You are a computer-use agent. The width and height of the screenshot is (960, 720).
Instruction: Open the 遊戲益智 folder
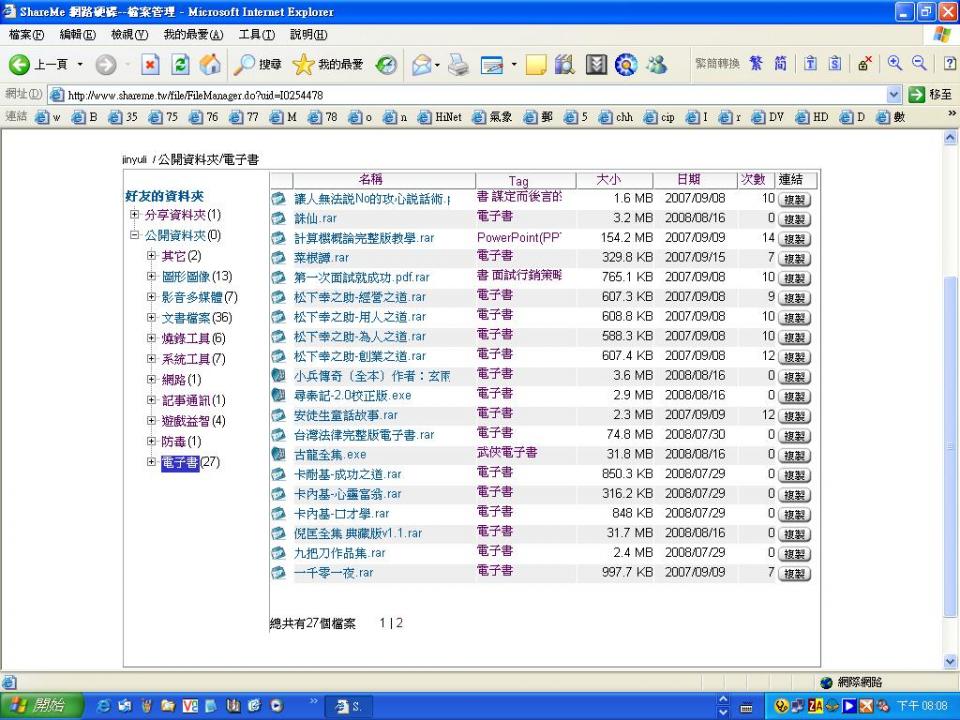click(x=186, y=421)
